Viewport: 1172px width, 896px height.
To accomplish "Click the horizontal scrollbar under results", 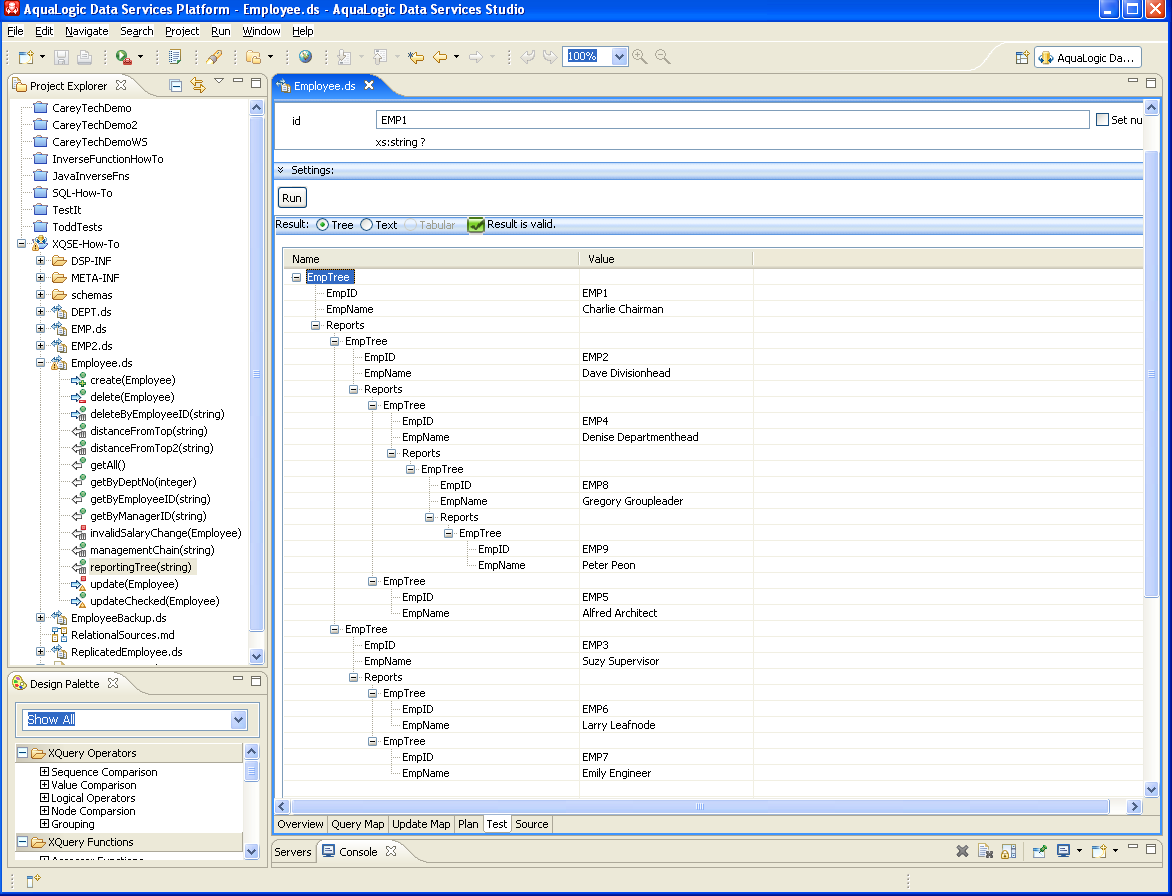I will point(700,806).
